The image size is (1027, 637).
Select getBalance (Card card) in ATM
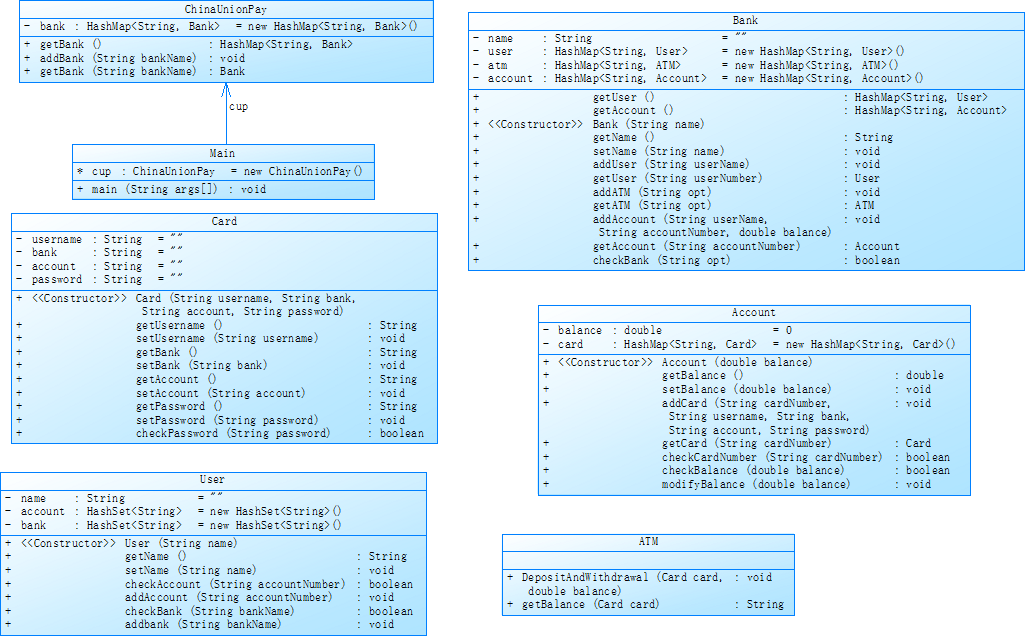[x=645, y=604]
